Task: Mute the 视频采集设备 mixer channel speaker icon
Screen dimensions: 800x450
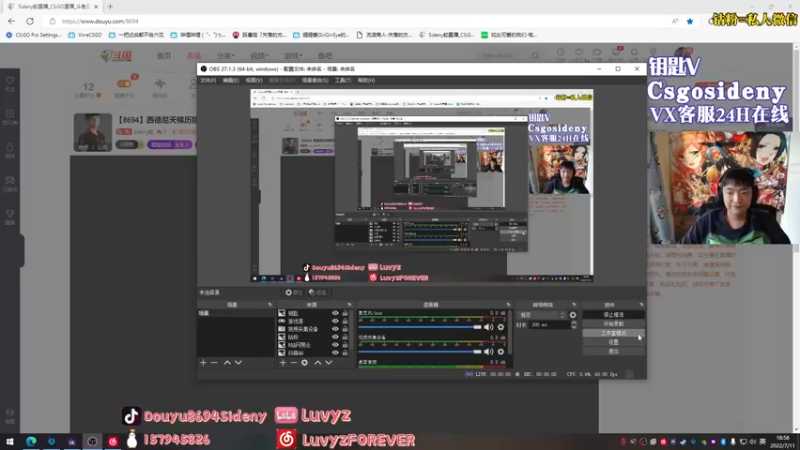Action: click(488, 352)
